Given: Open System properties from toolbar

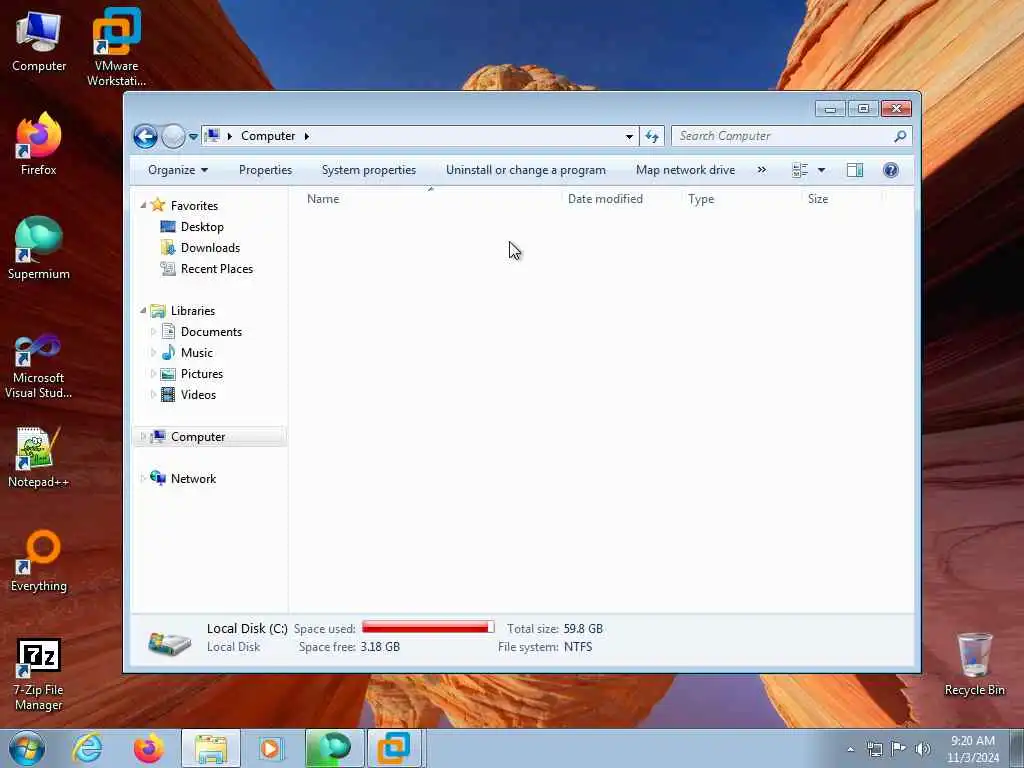Looking at the screenshot, I should pos(369,170).
